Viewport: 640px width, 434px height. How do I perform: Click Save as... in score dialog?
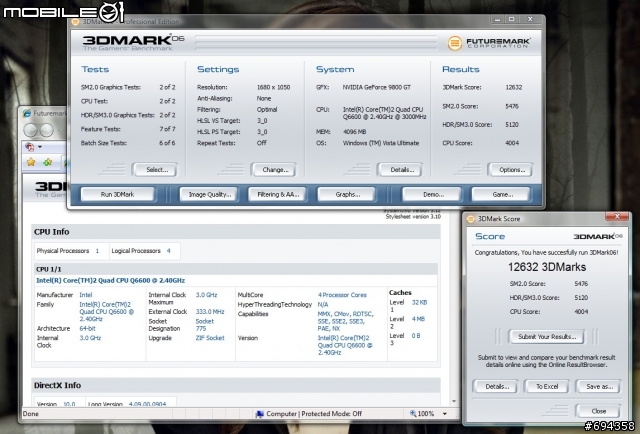598,387
